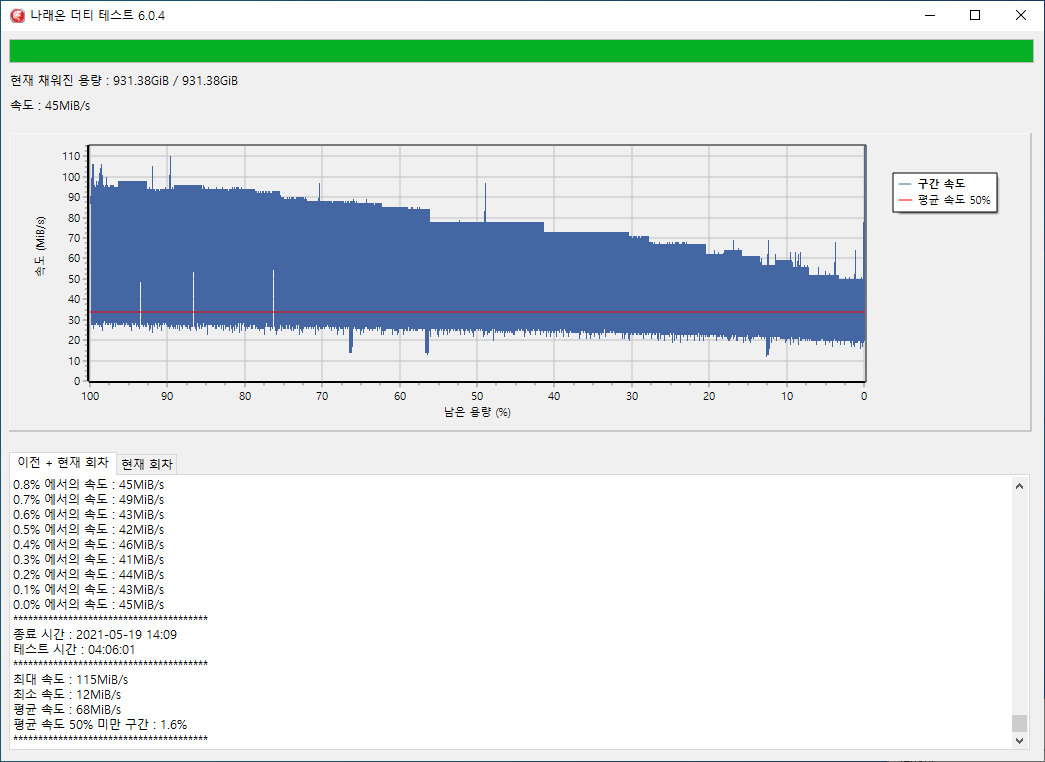Screen dimensions: 1045x762
Task: Select the 이전 + 현재 회차 tab
Action: point(63,462)
